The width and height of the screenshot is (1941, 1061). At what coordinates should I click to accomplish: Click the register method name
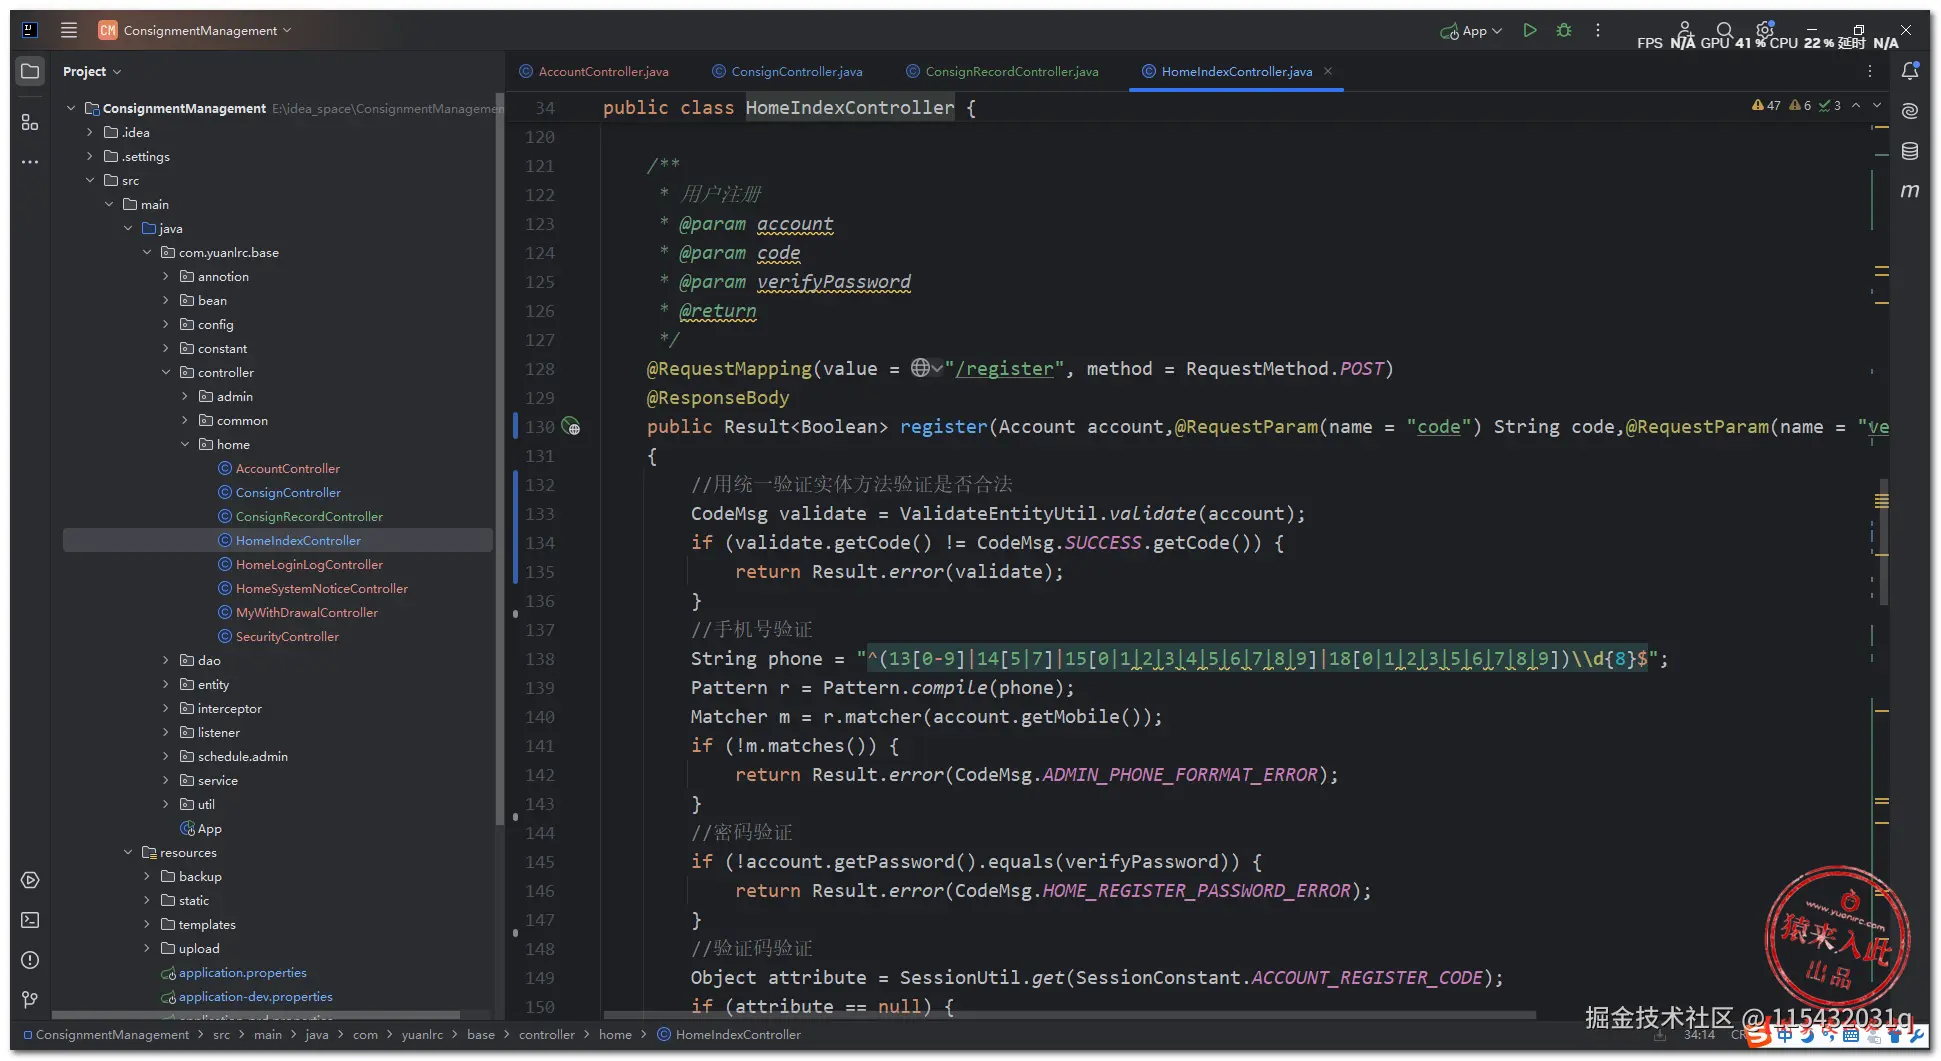tap(943, 426)
